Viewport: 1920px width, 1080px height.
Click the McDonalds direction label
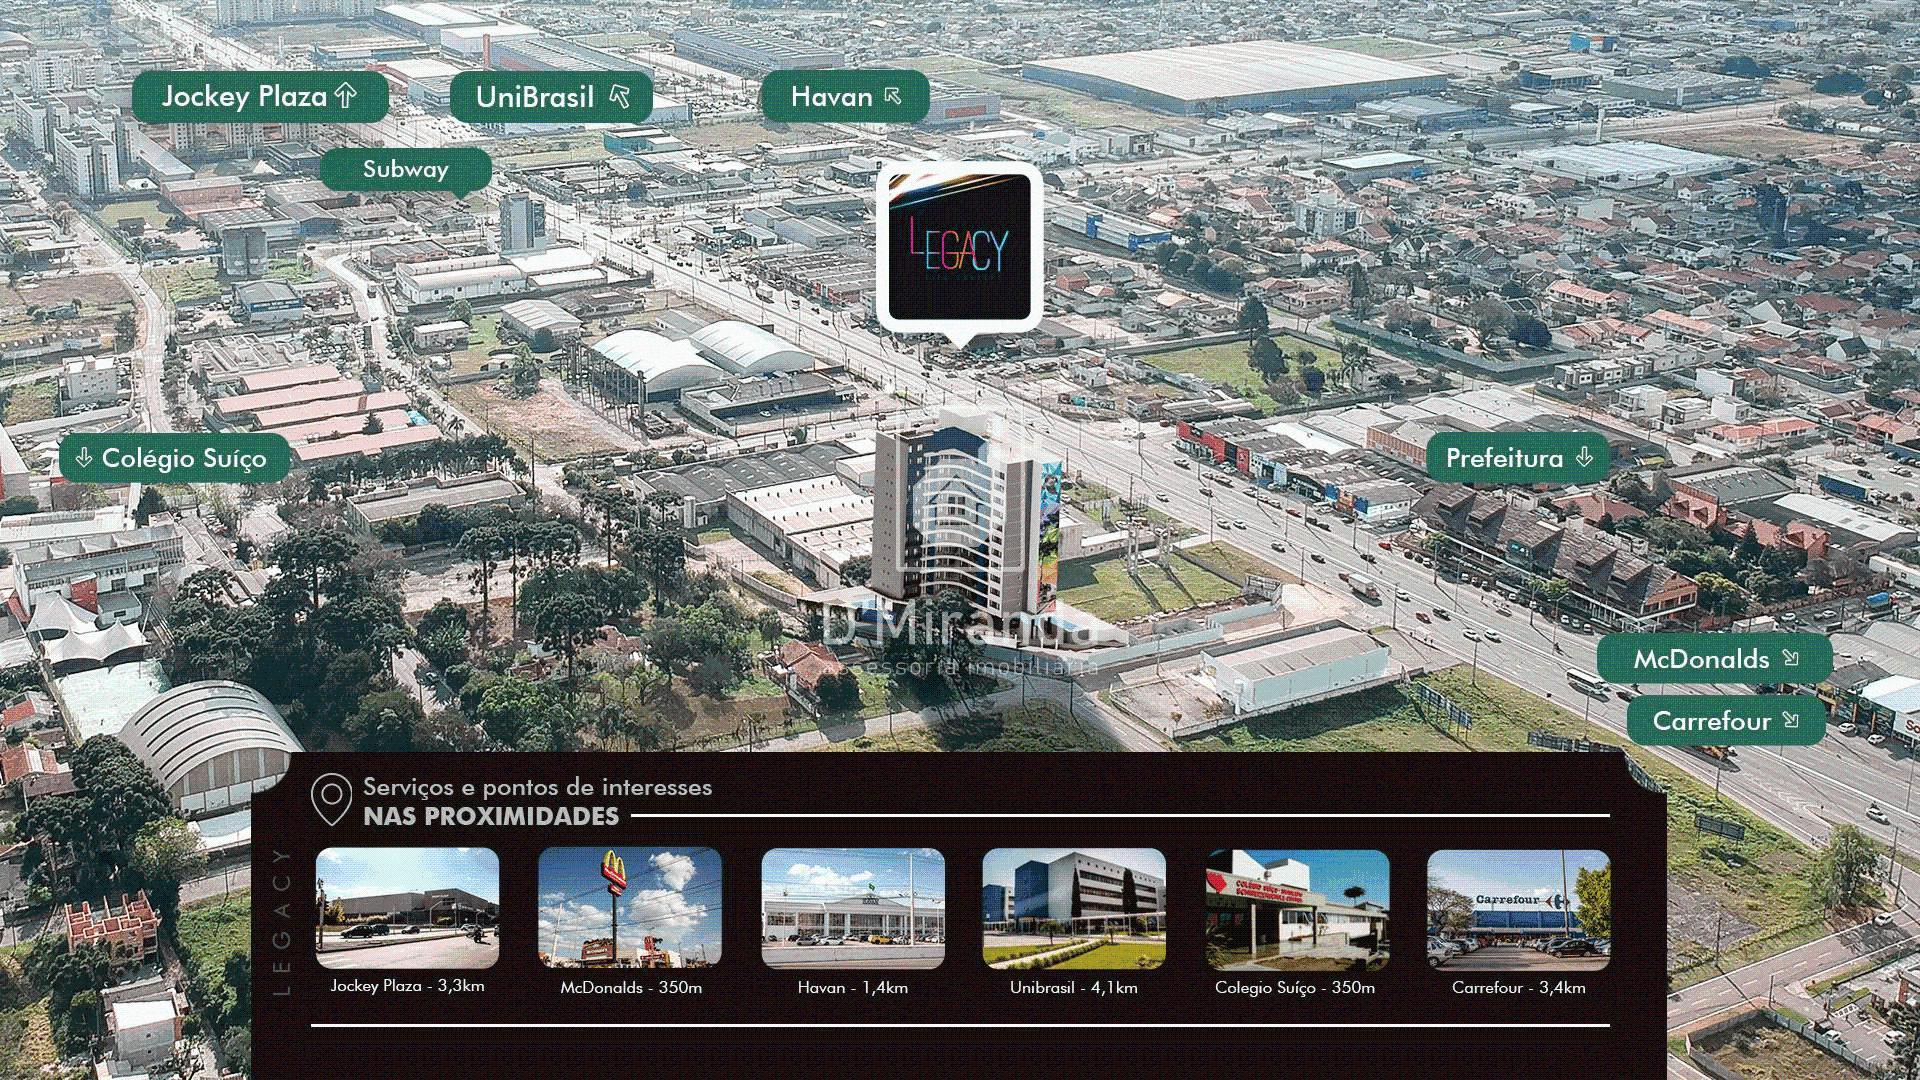[1714, 659]
